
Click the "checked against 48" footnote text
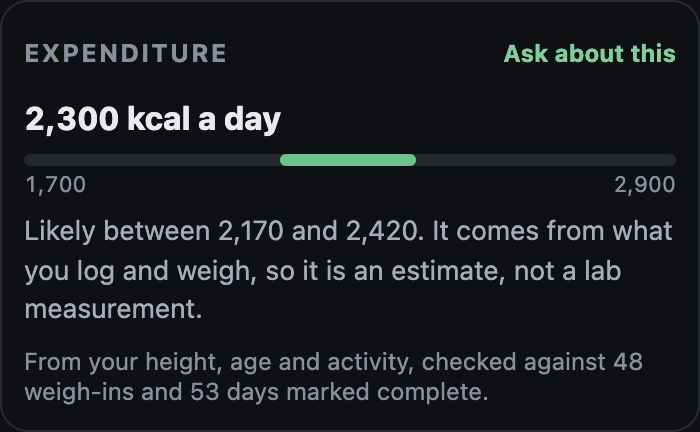point(532,362)
